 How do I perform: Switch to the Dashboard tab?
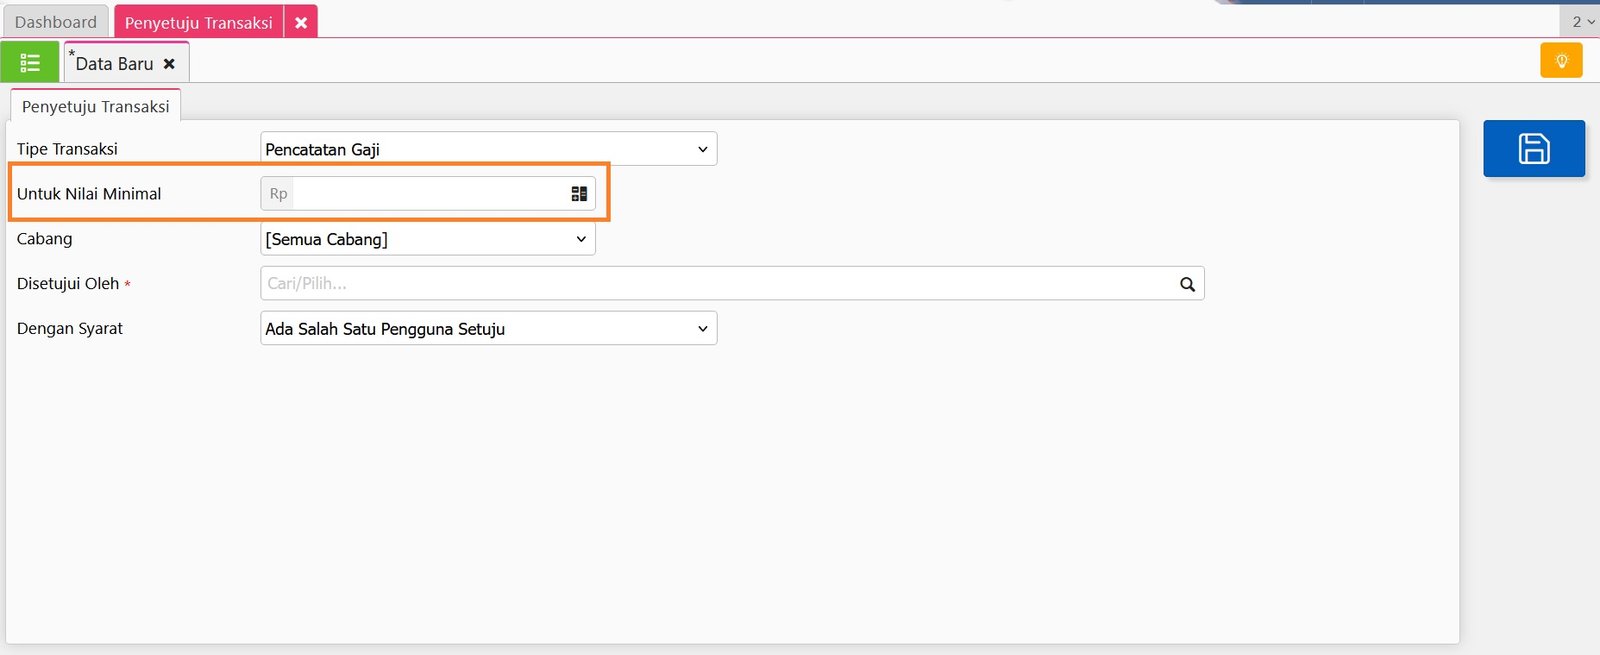click(x=56, y=22)
